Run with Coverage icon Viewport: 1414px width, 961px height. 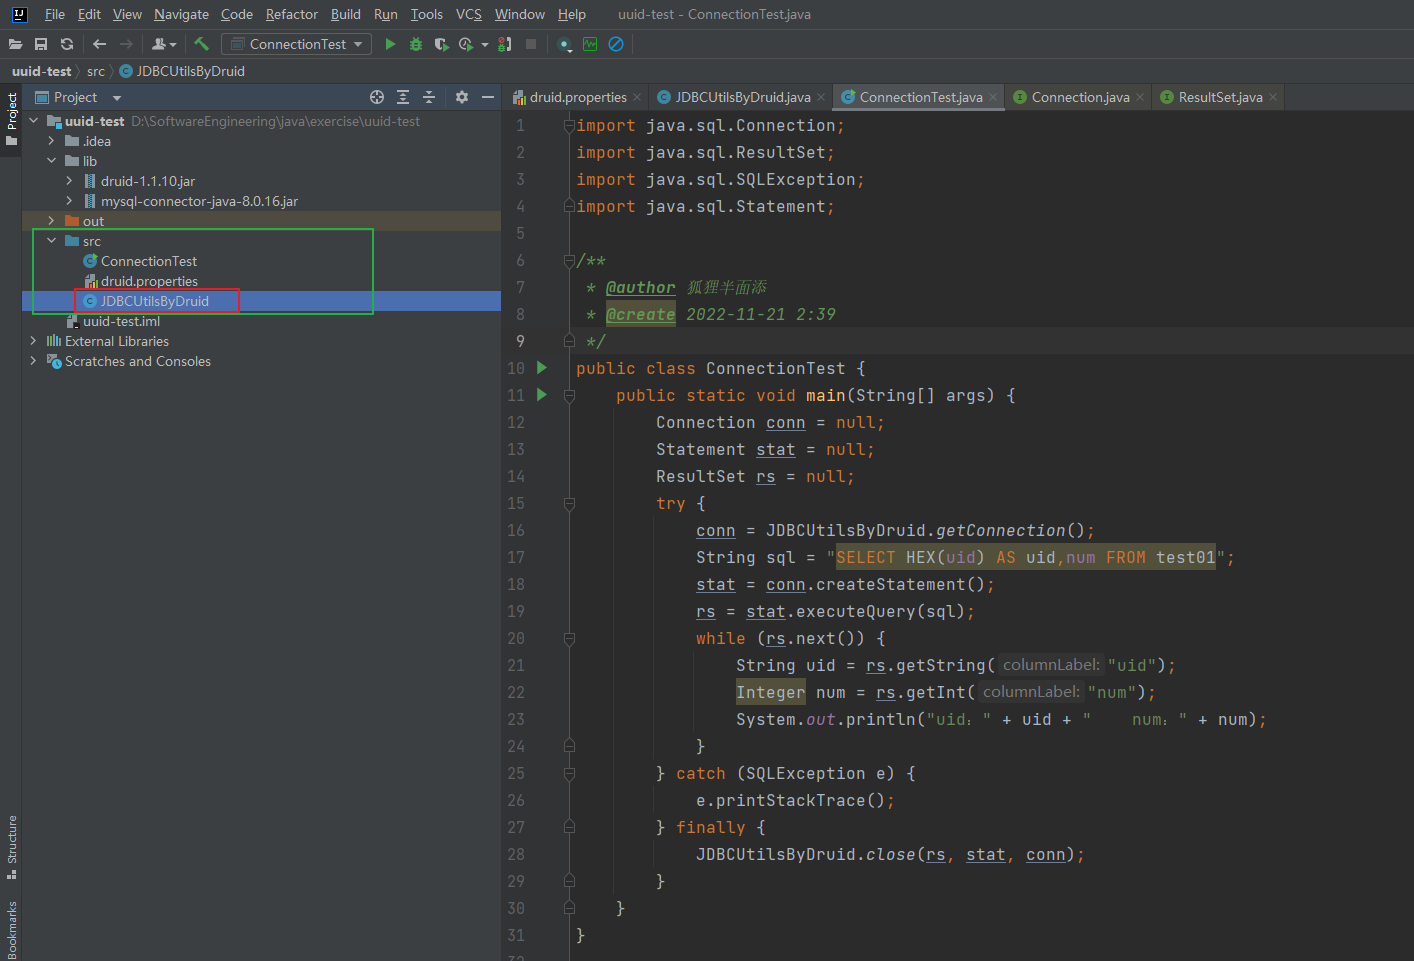441,44
